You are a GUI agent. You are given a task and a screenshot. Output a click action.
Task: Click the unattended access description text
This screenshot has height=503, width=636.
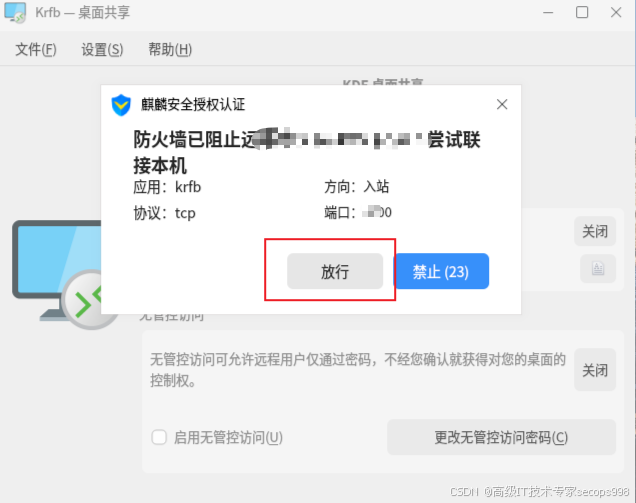point(358,370)
